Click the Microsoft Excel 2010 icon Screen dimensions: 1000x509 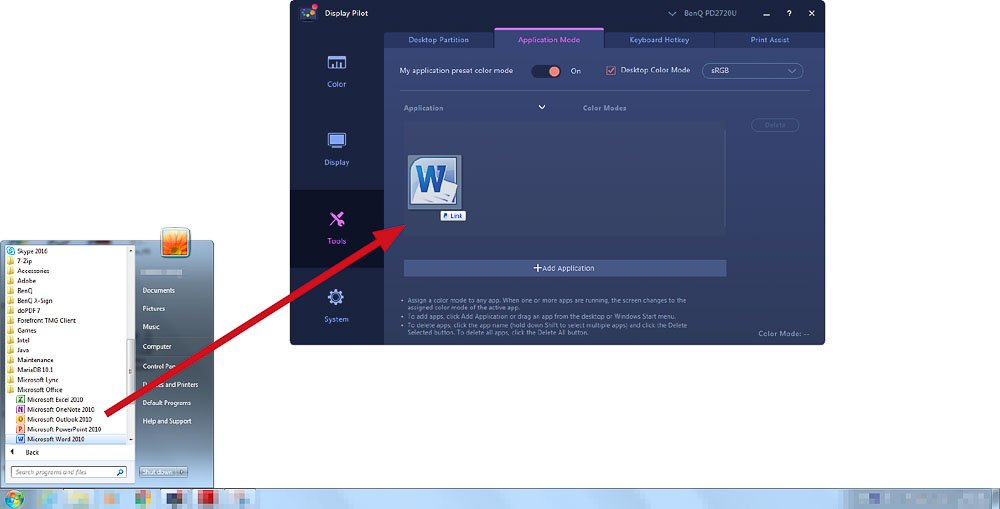click(20, 399)
